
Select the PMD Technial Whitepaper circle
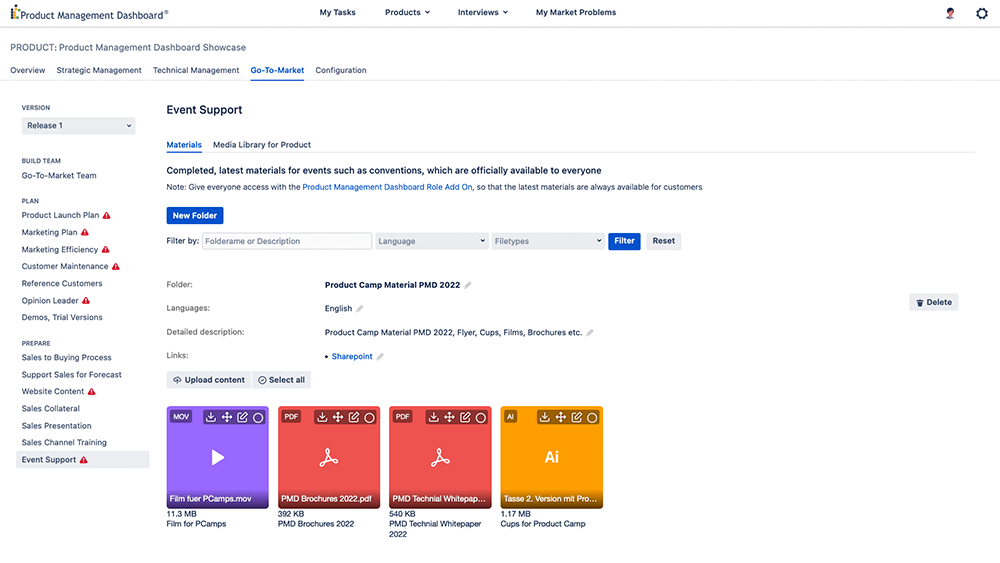point(481,418)
